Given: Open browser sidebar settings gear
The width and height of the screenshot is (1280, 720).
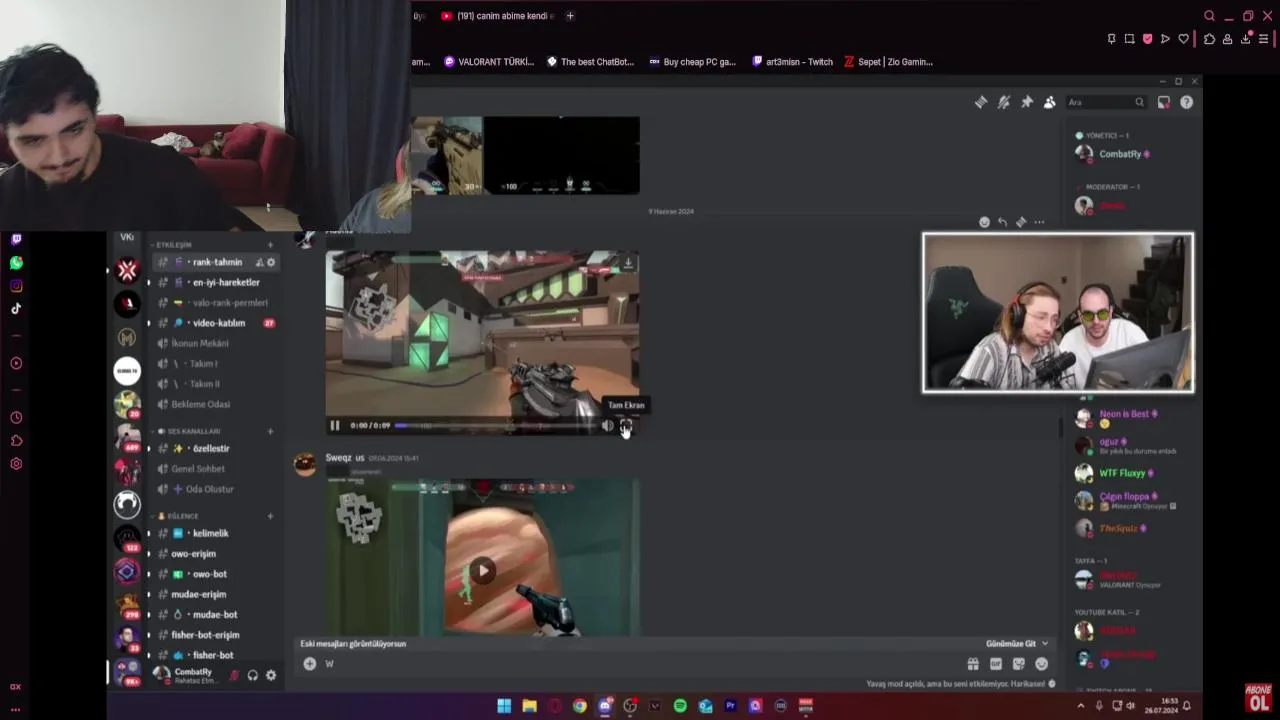Looking at the screenshot, I should (16, 464).
